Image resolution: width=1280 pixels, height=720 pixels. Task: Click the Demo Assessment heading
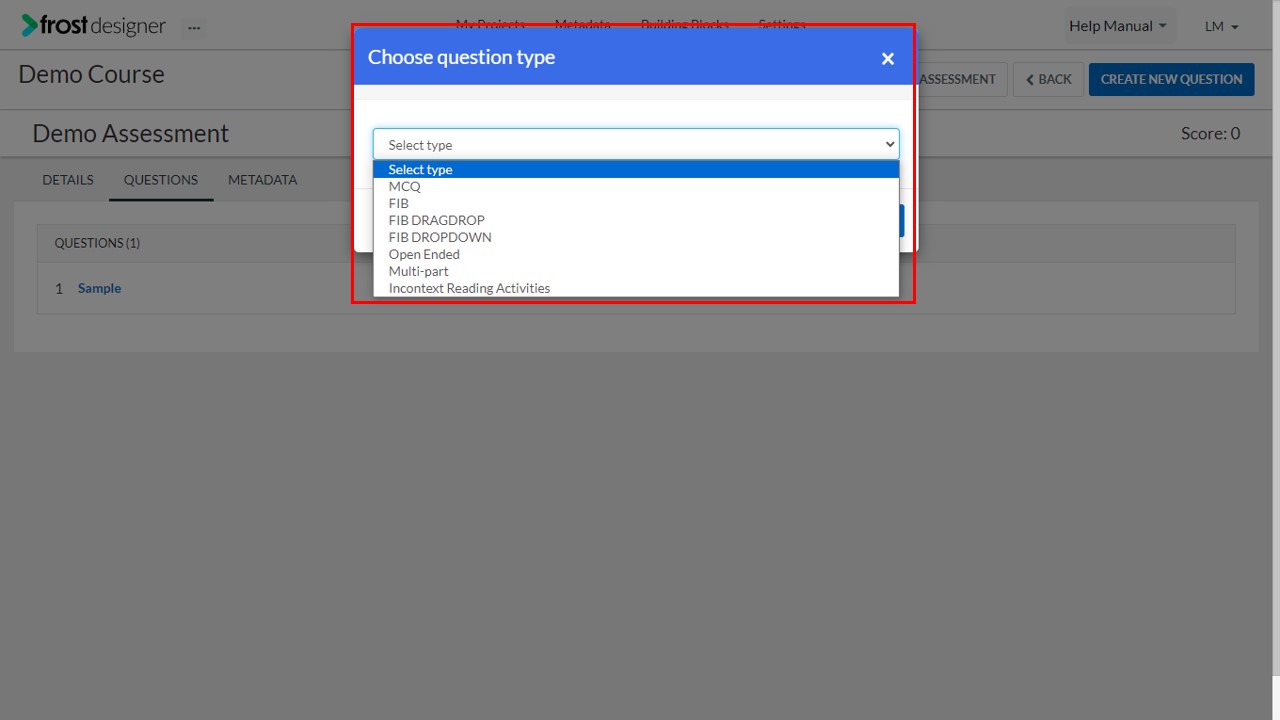coord(131,133)
